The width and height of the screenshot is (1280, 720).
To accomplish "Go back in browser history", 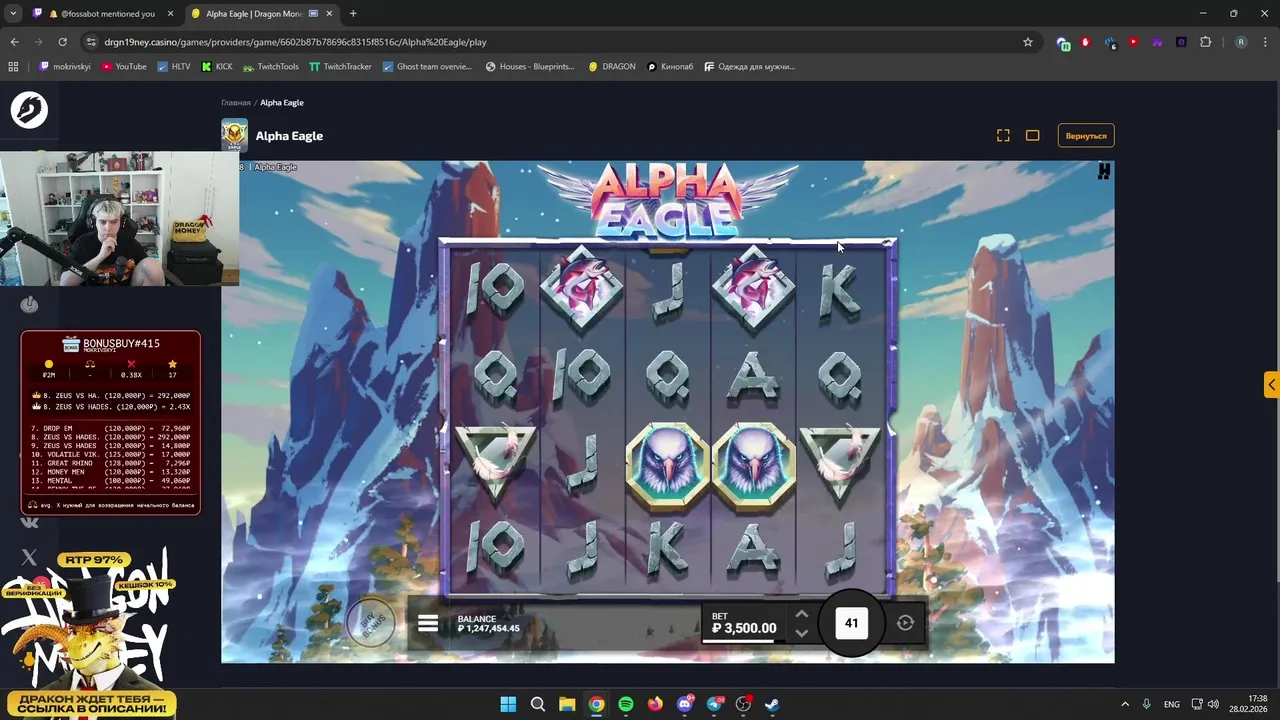I will [x=14, y=42].
